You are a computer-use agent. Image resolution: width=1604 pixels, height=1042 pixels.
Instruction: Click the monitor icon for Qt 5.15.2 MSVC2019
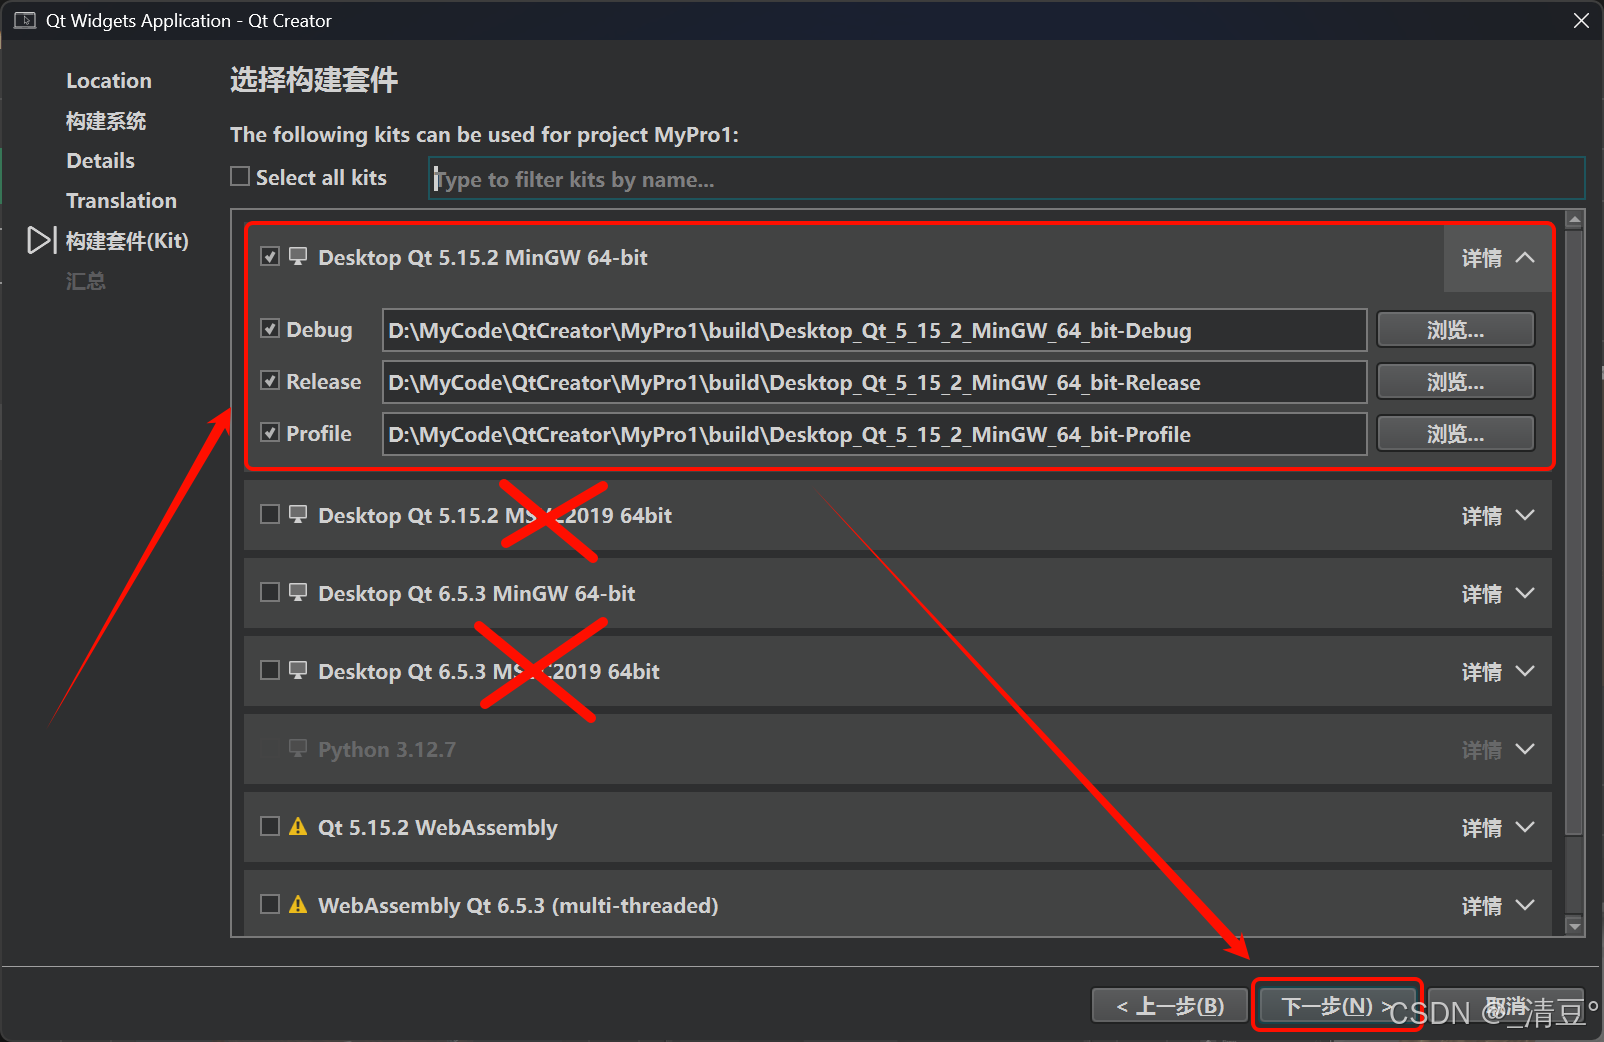pos(298,514)
